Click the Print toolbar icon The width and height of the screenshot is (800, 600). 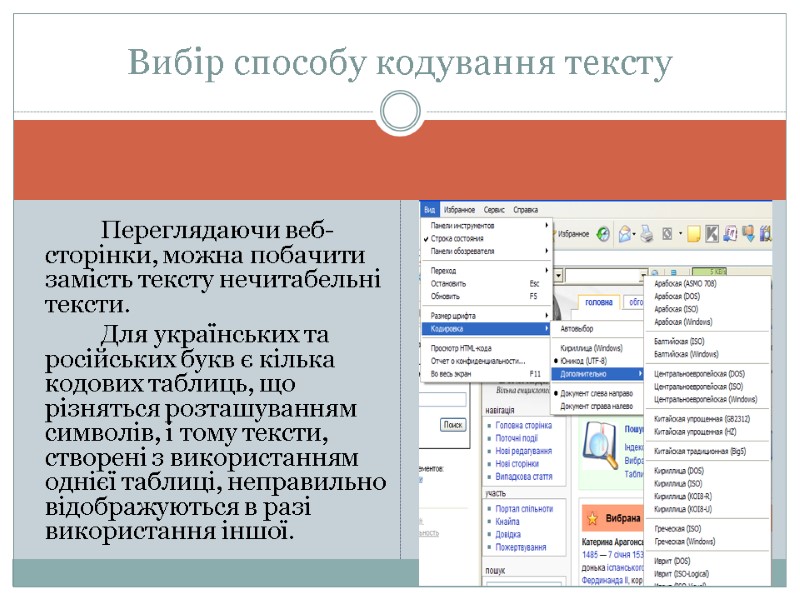[x=646, y=234]
